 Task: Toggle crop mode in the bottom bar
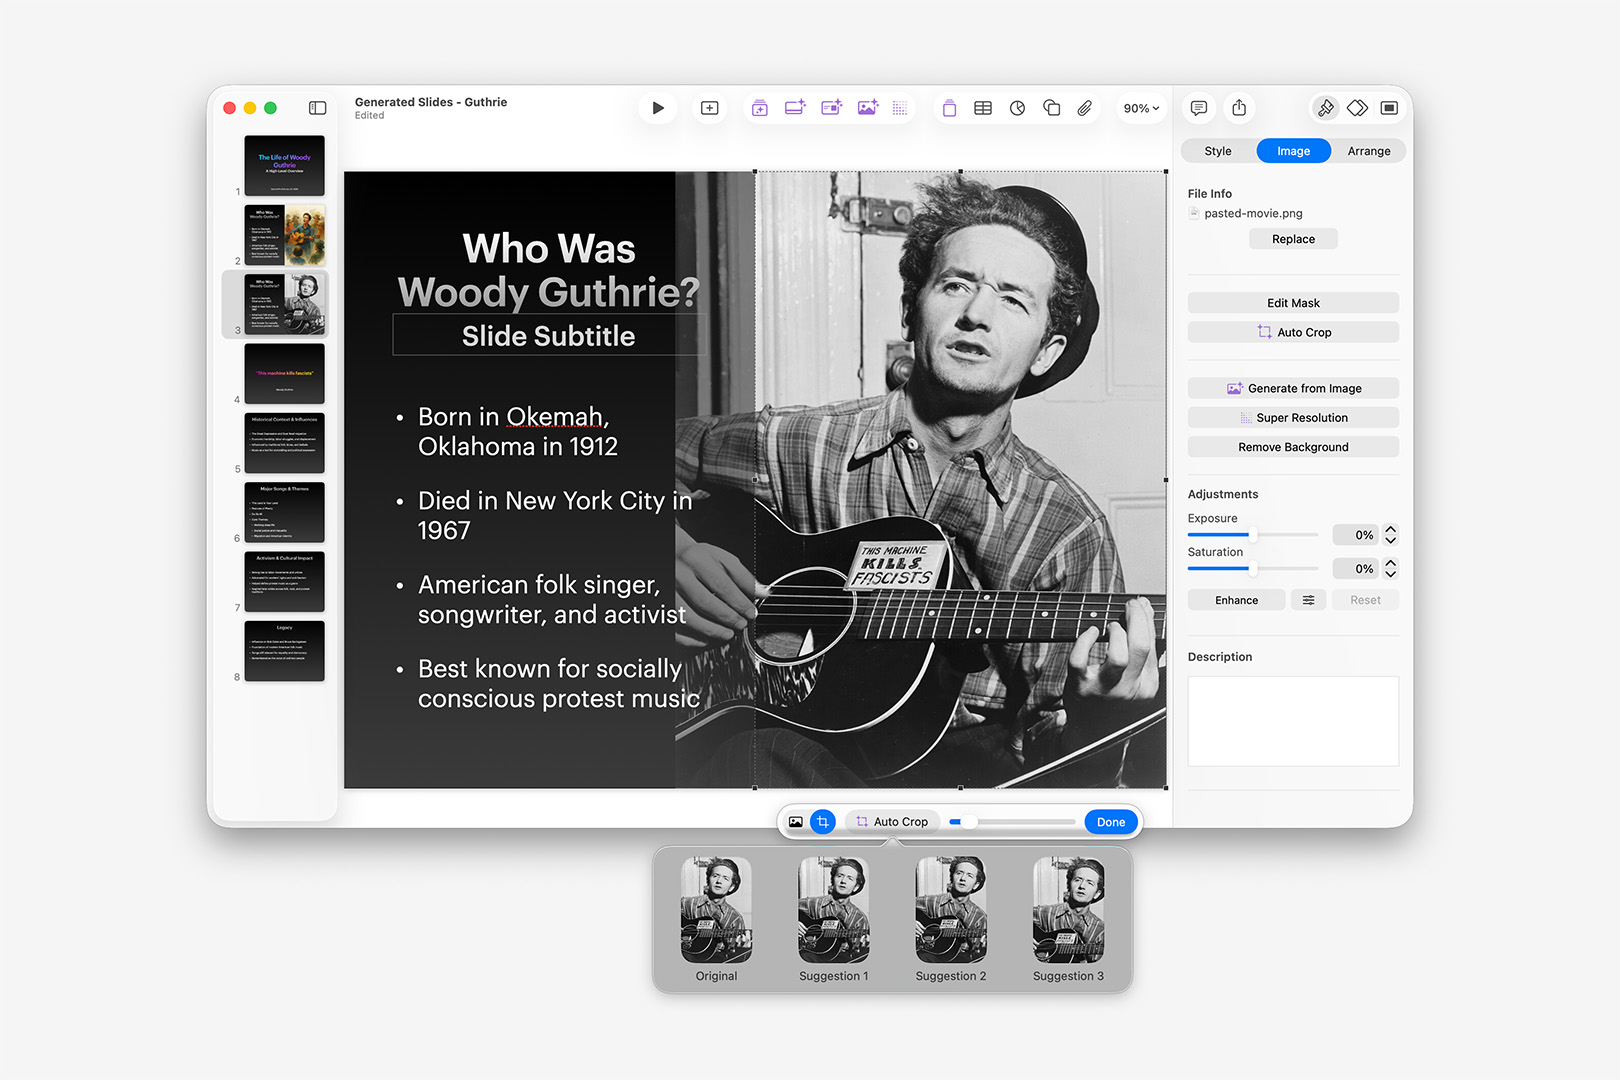point(821,821)
